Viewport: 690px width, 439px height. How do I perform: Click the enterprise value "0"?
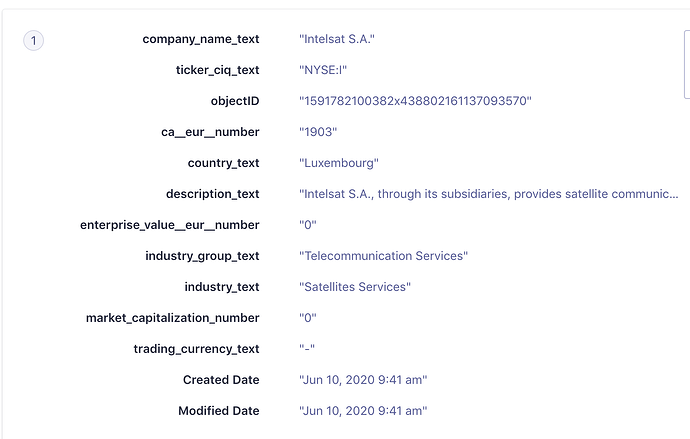(x=308, y=225)
